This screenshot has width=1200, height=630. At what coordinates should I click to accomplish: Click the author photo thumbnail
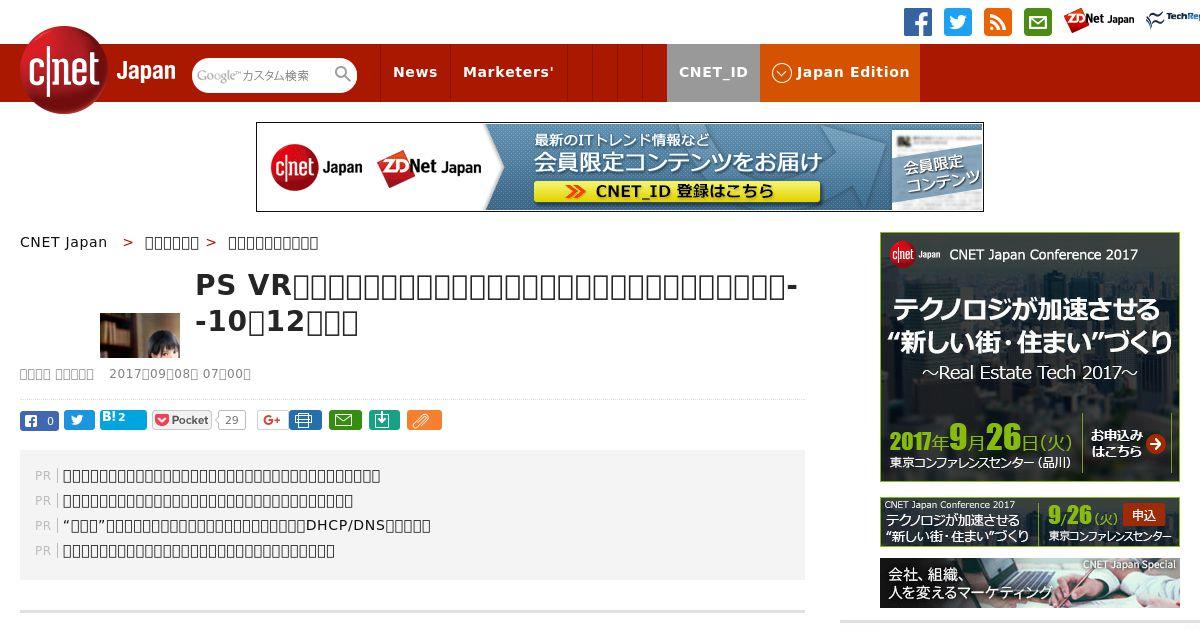click(x=140, y=335)
